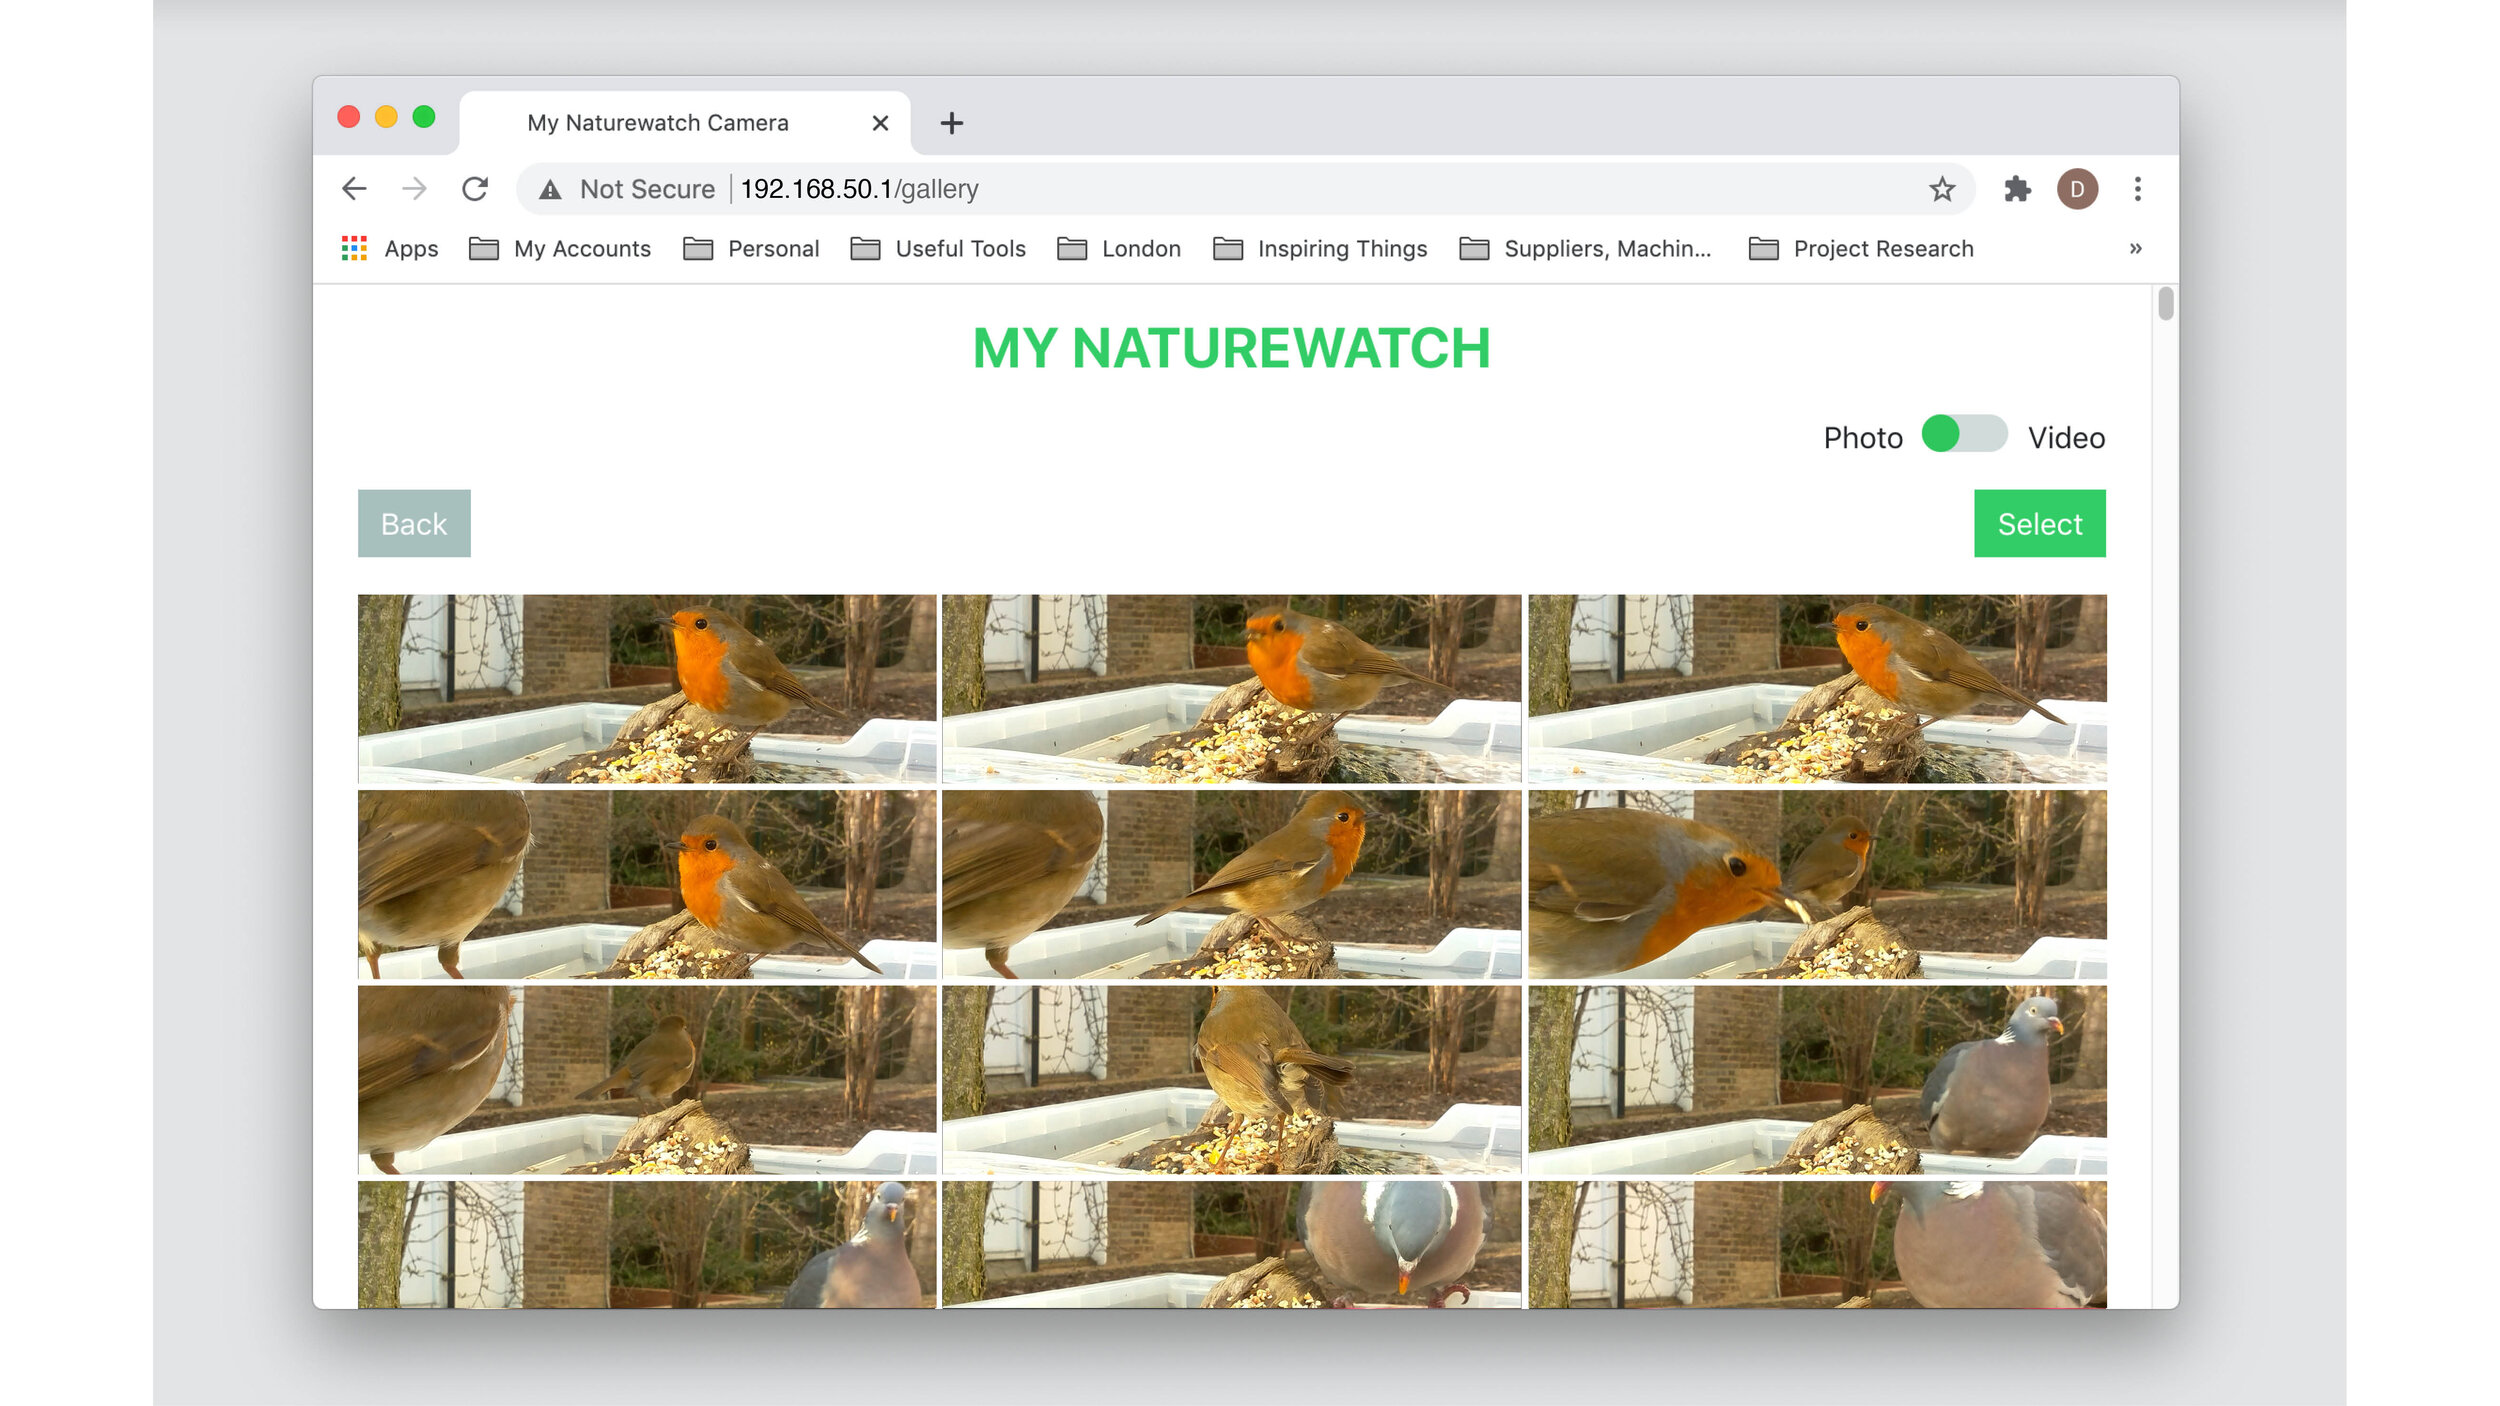Viewport: 2500px width, 1406px height.
Task: Expand additional bookmarks chevron
Action: pos(2136,249)
